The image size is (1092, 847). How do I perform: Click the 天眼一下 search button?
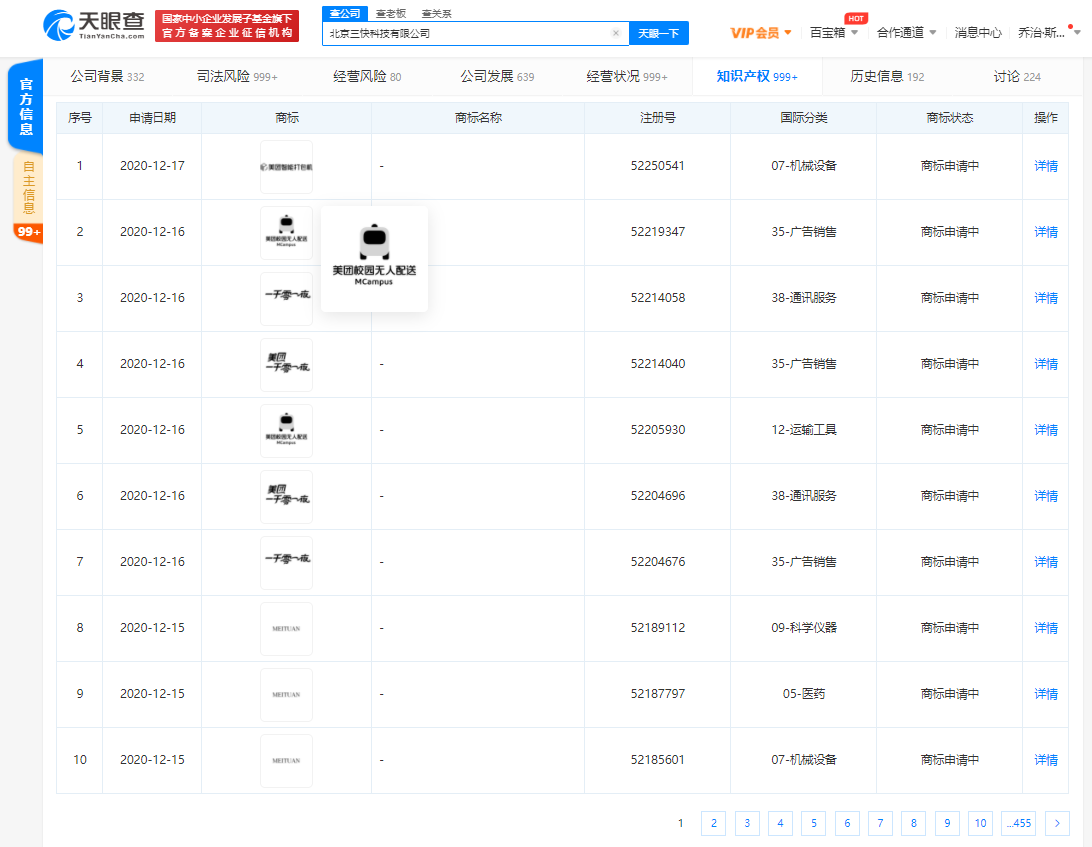(x=658, y=33)
